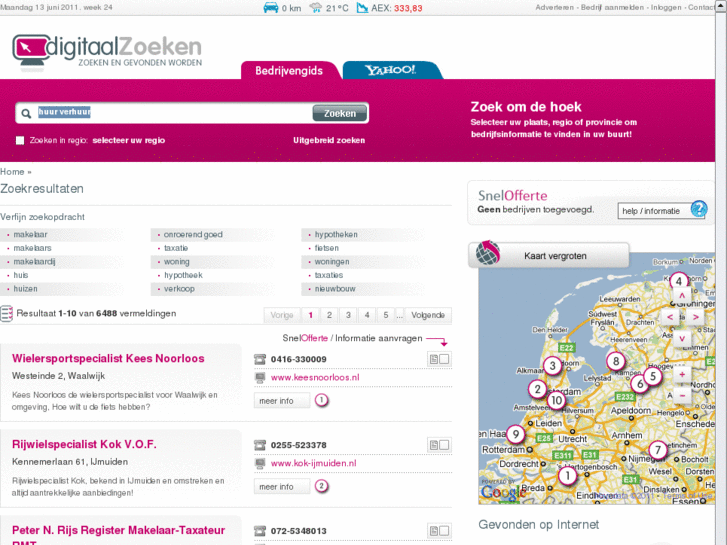The height and width of the screenshot is (545, 727).
Task: Tick SnelOfferte checkbox for Peter N. Rijs
Action: [x=444, y=531]
